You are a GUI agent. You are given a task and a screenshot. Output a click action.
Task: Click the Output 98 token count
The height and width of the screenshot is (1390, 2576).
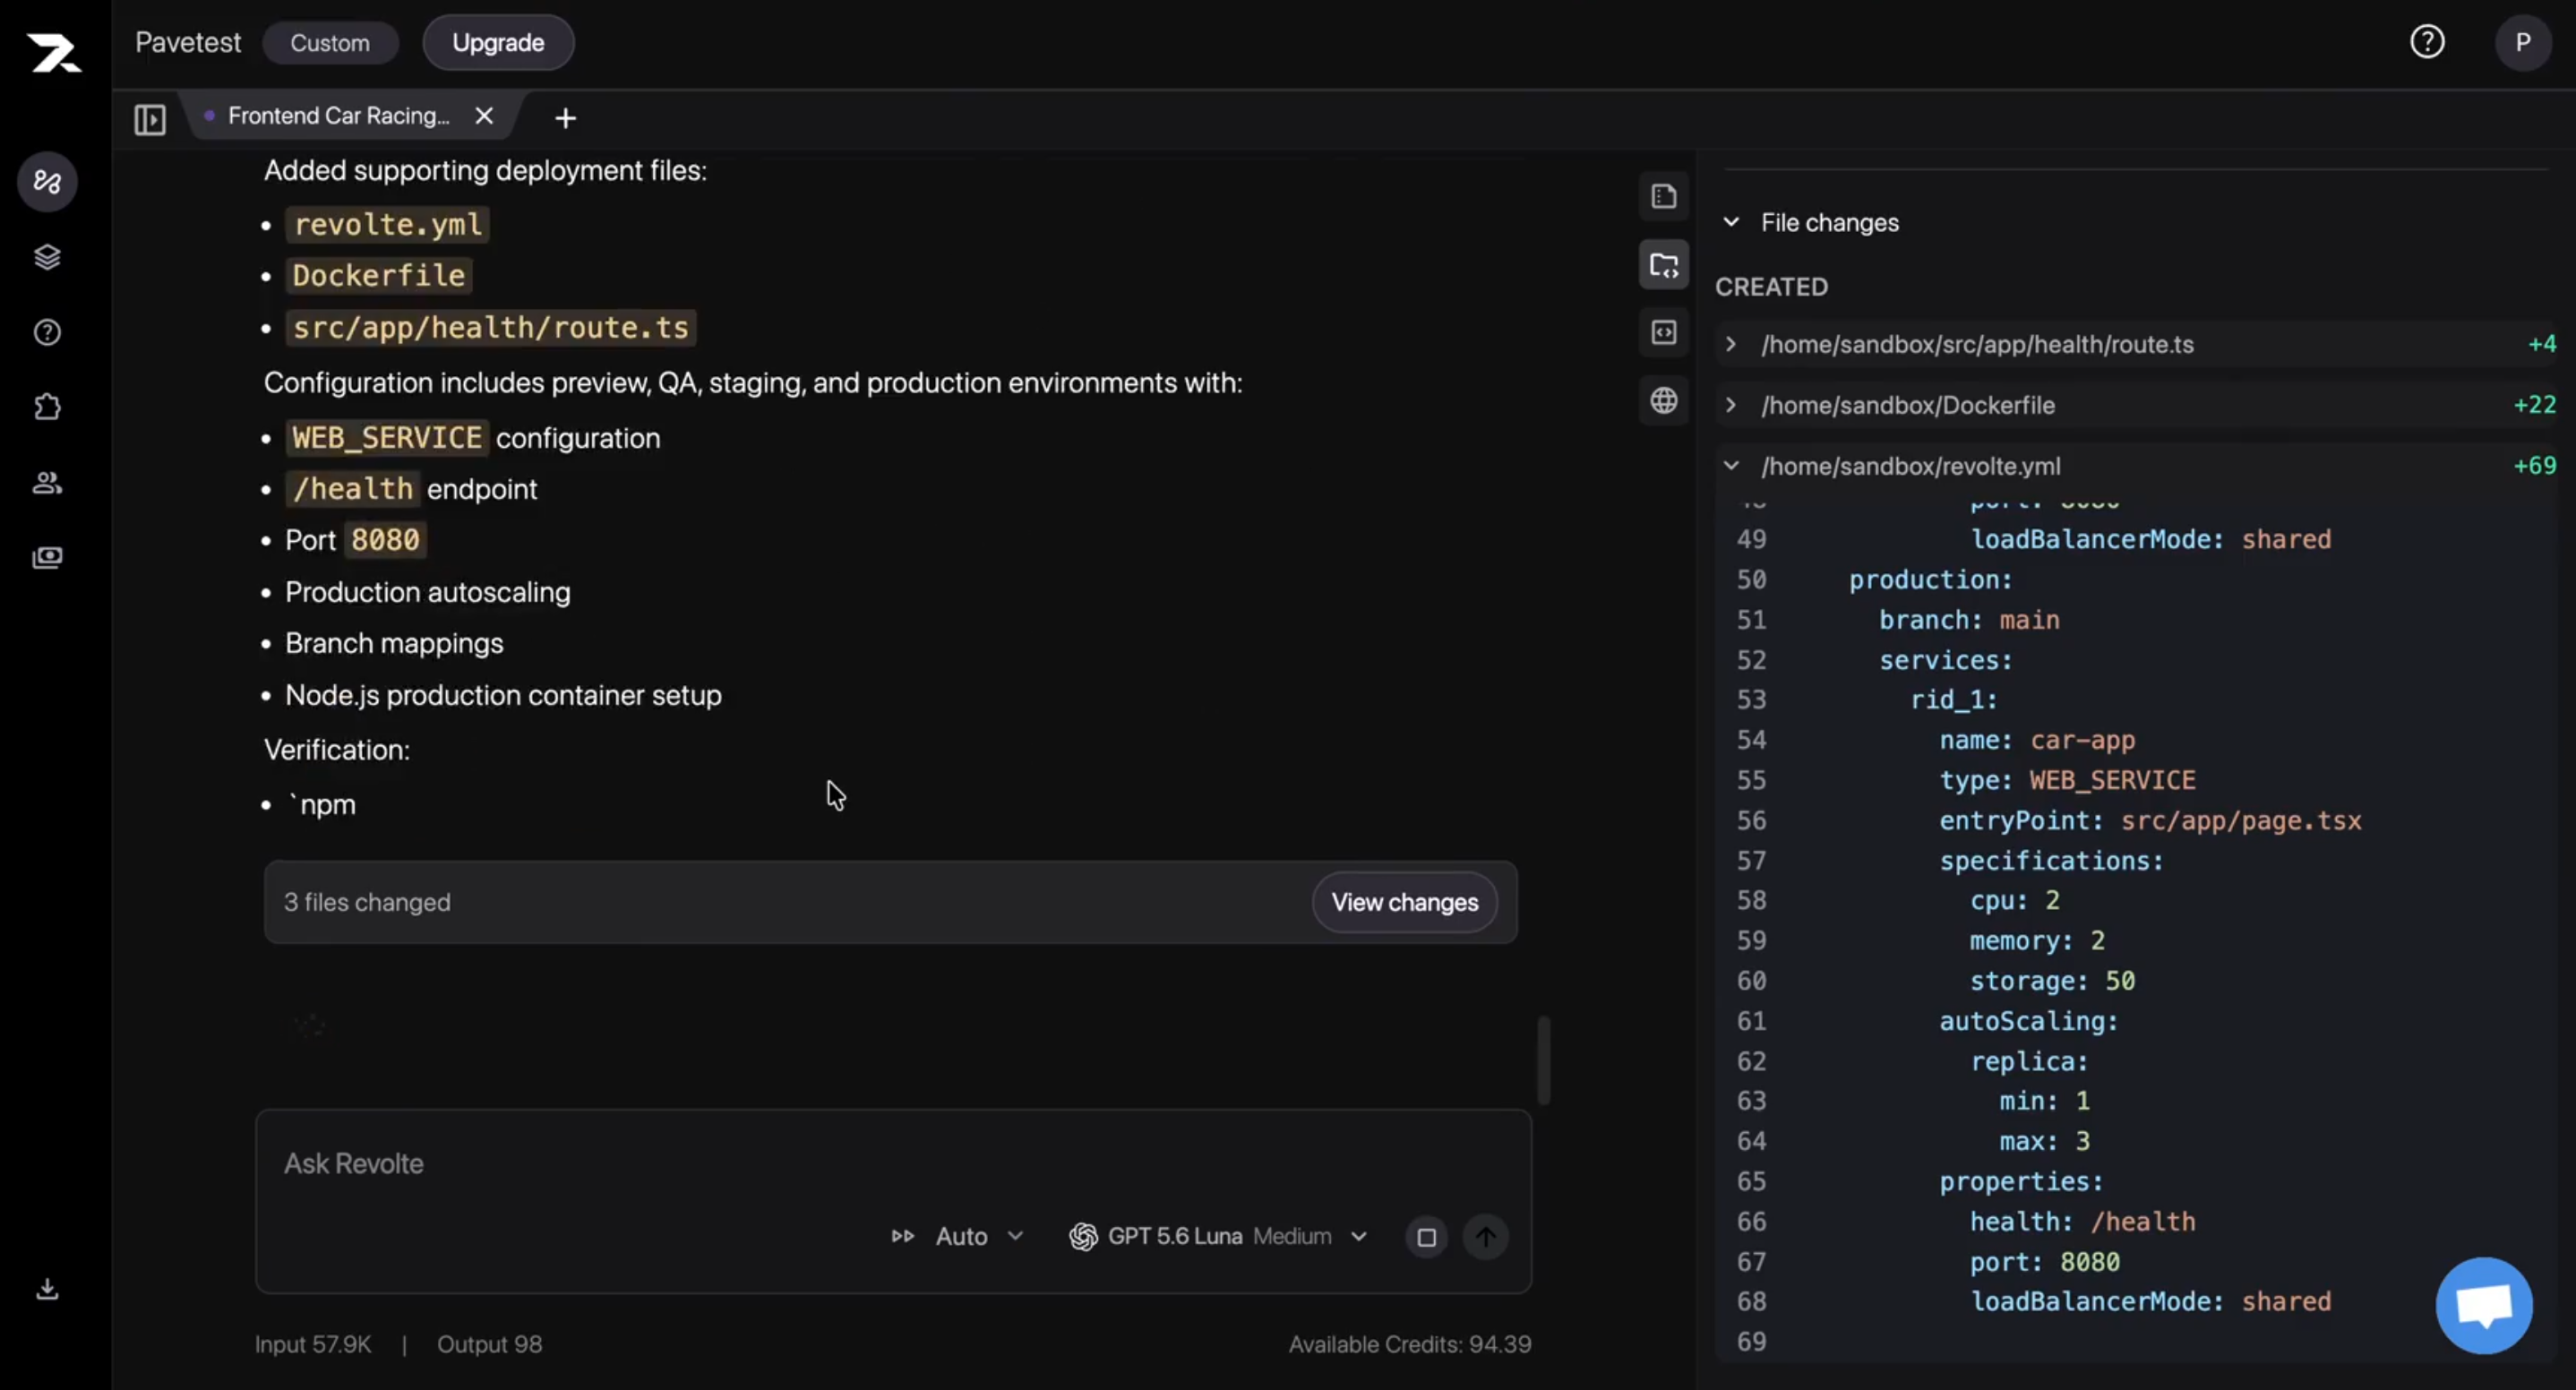click(x=489, y=1345)
